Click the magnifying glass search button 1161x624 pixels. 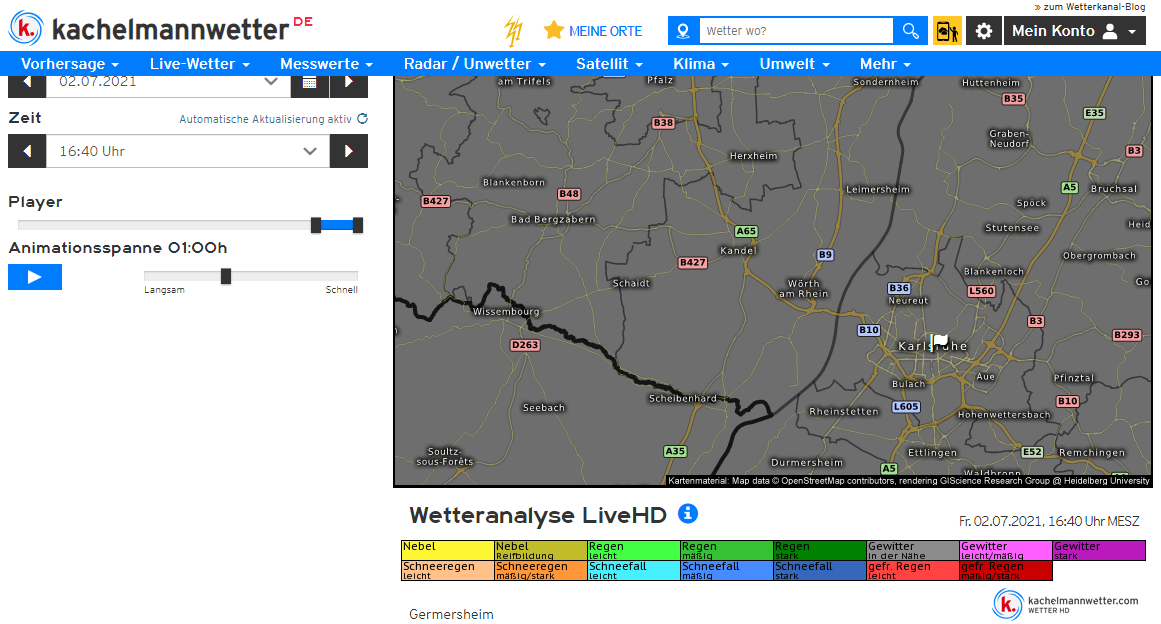(x=910, y=31)
